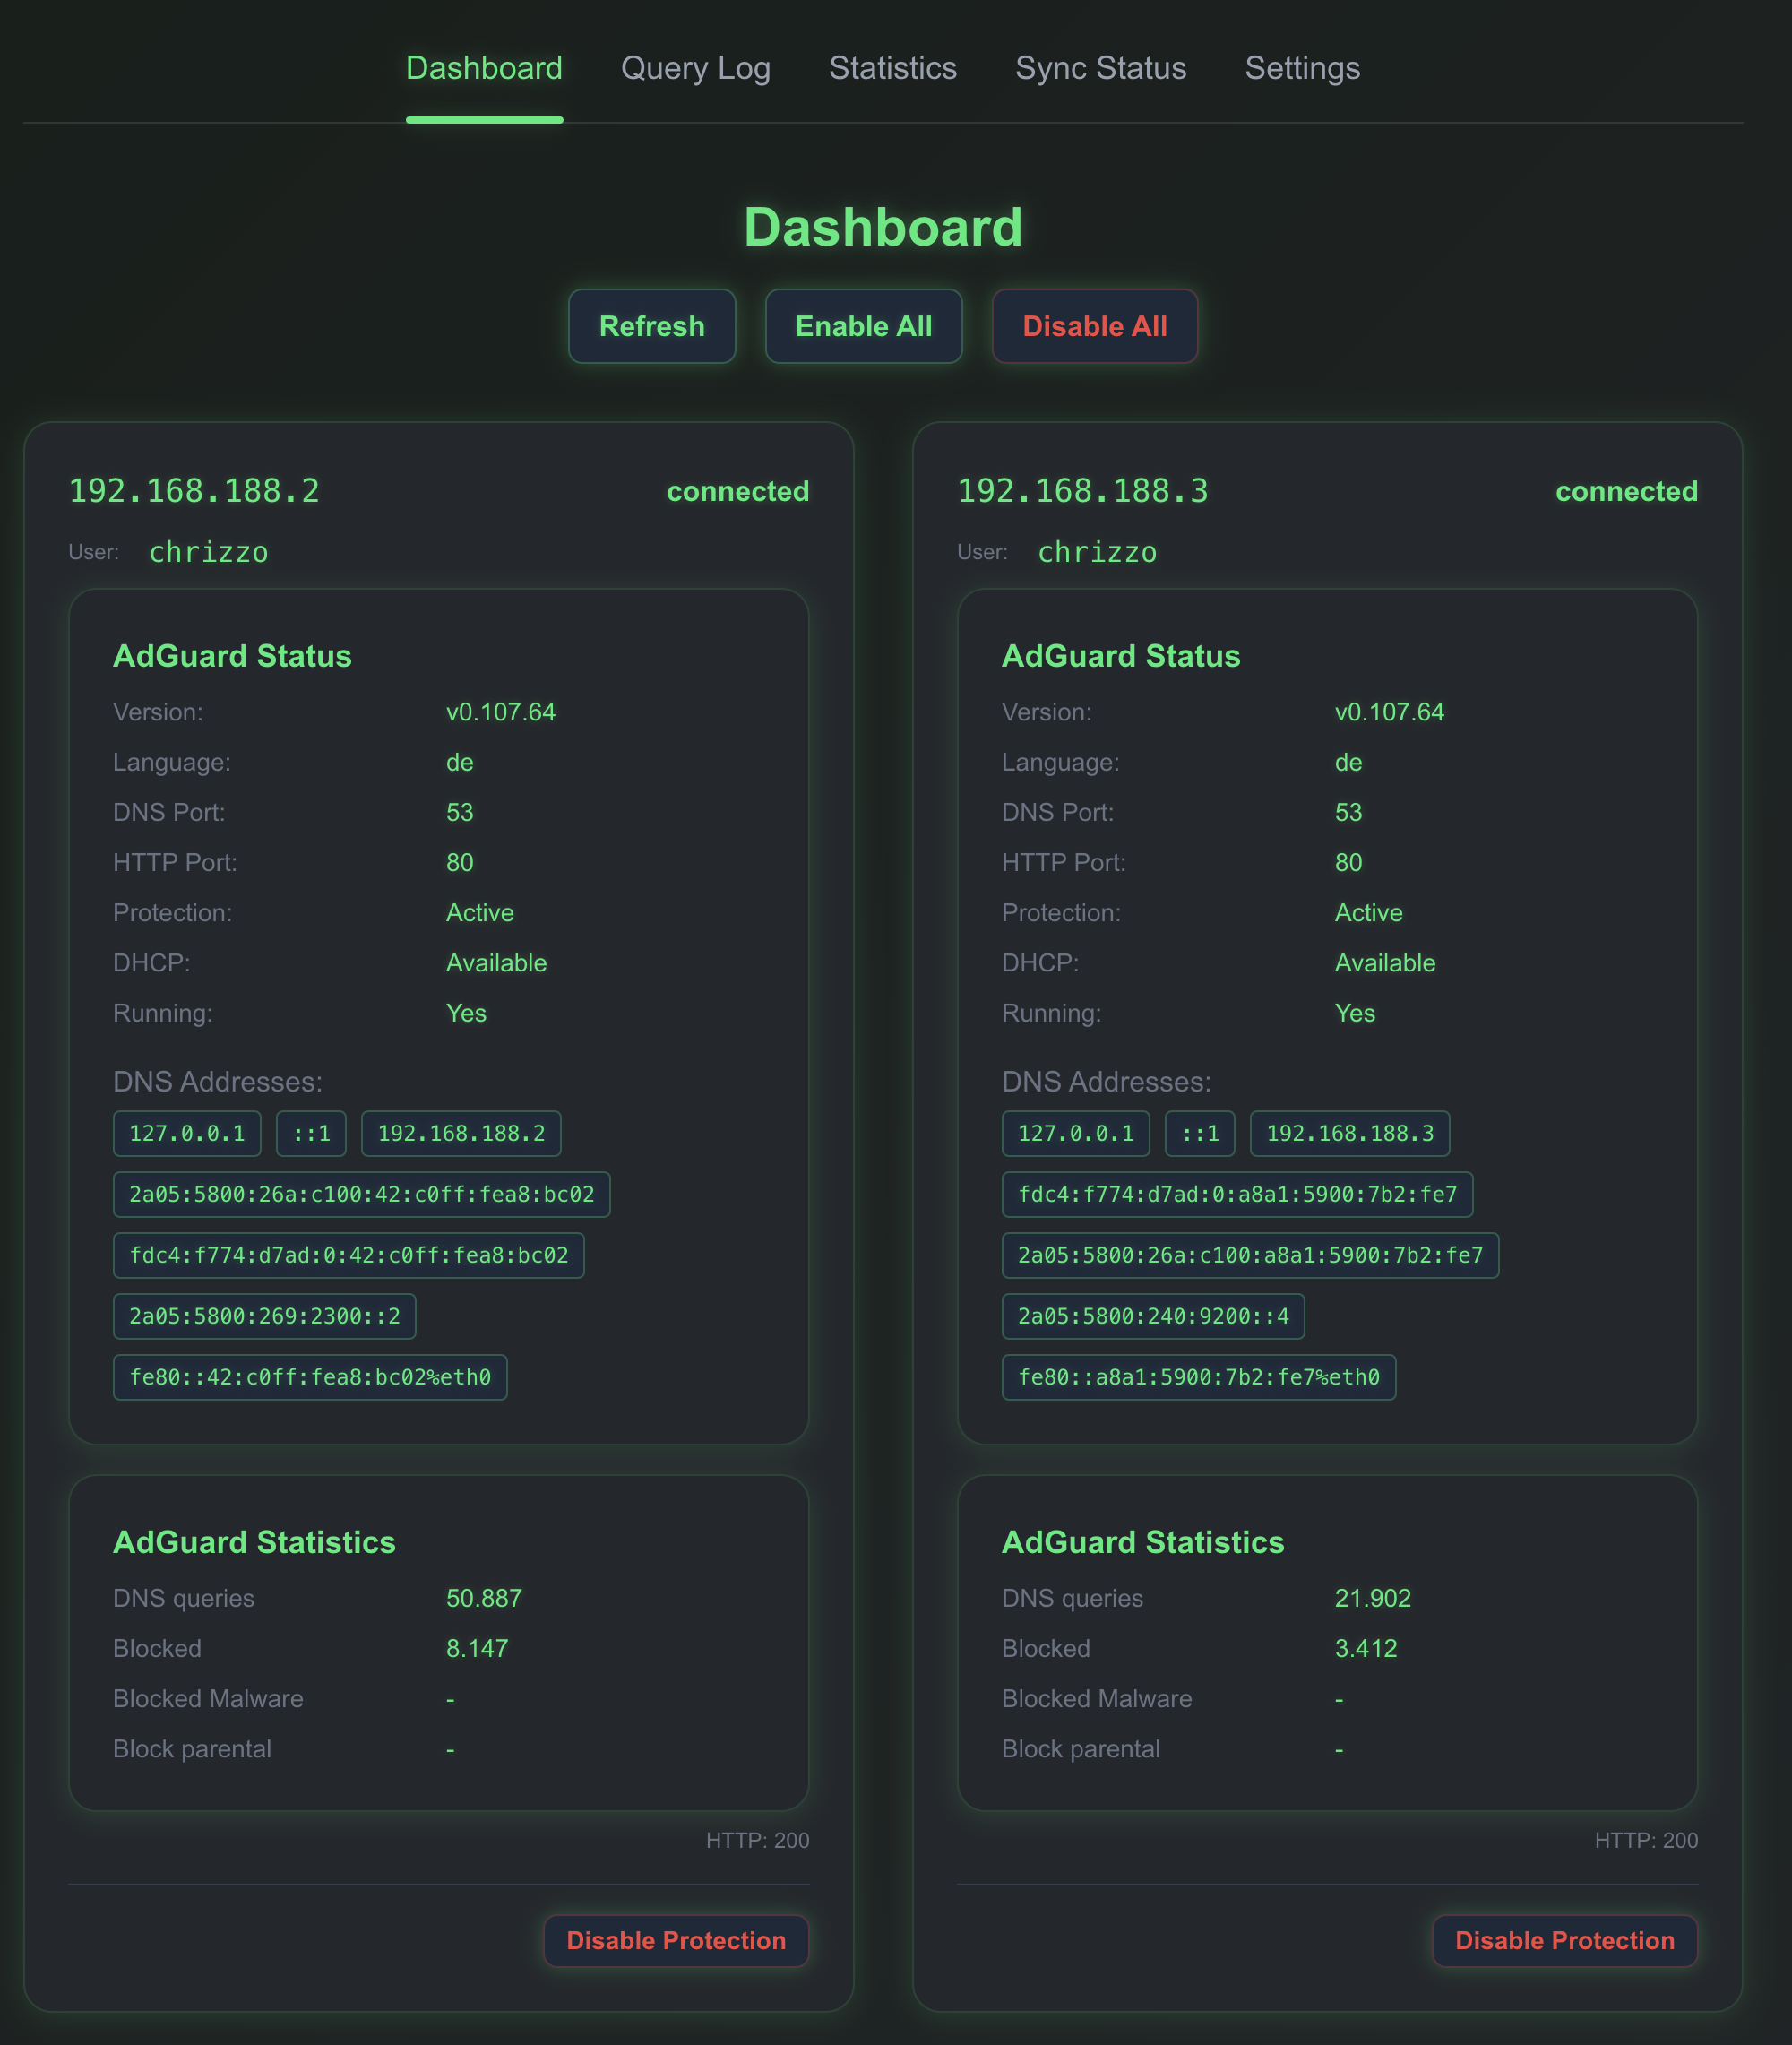Go to the Sync Status tab
This screenshot has height=2045, width=1792.
point(1100,68)
